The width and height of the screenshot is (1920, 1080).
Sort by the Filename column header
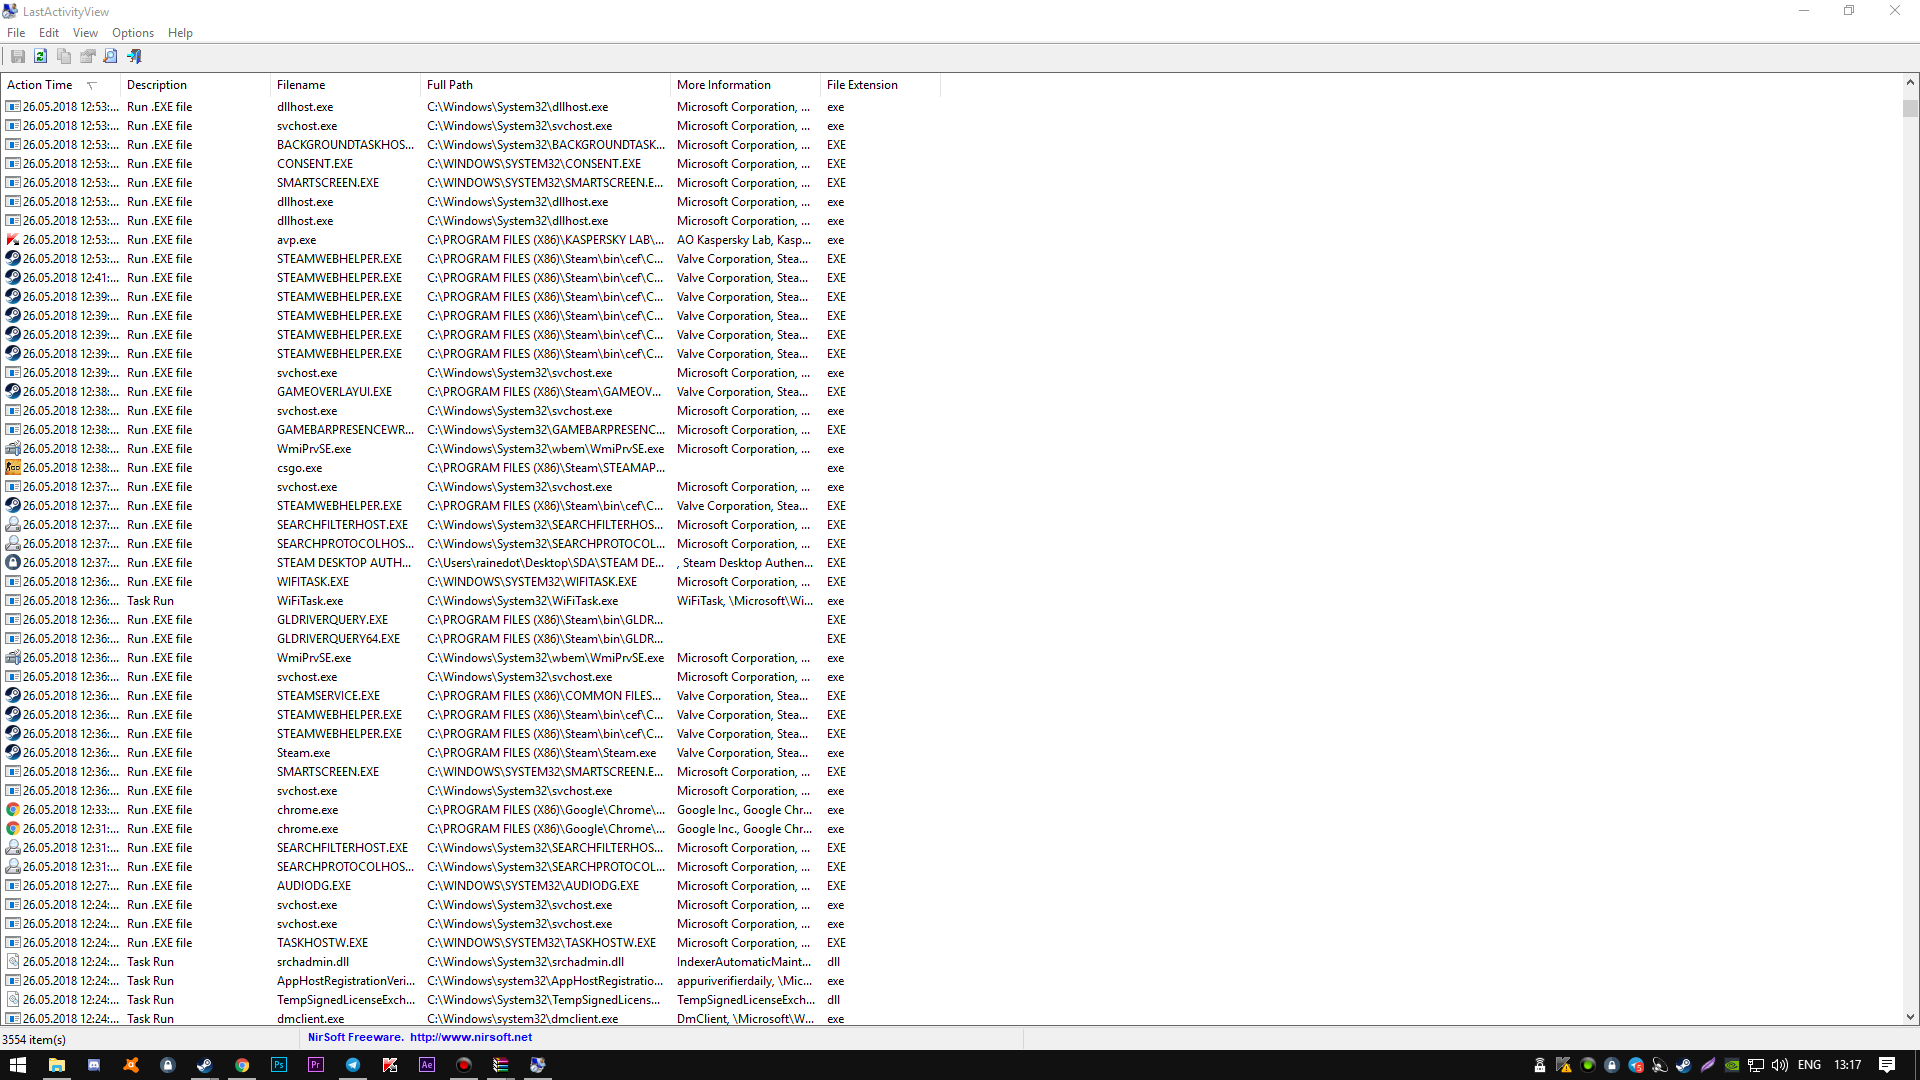pos(301,85)
